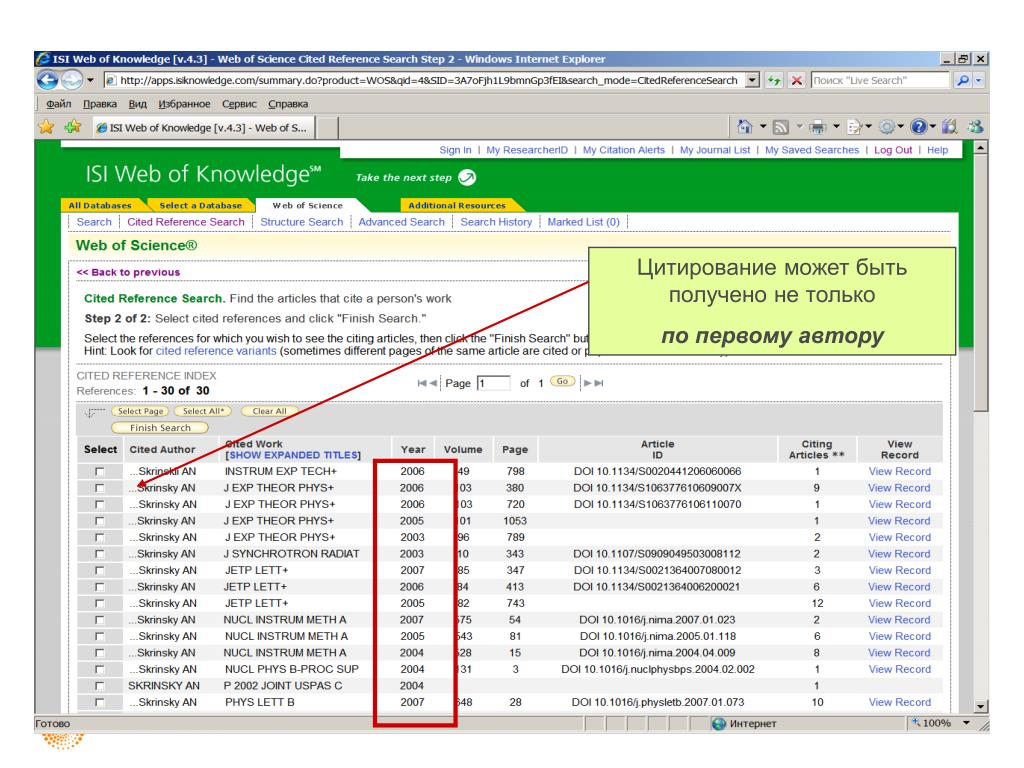Open View Record for PHYS LETT B row

900,703
